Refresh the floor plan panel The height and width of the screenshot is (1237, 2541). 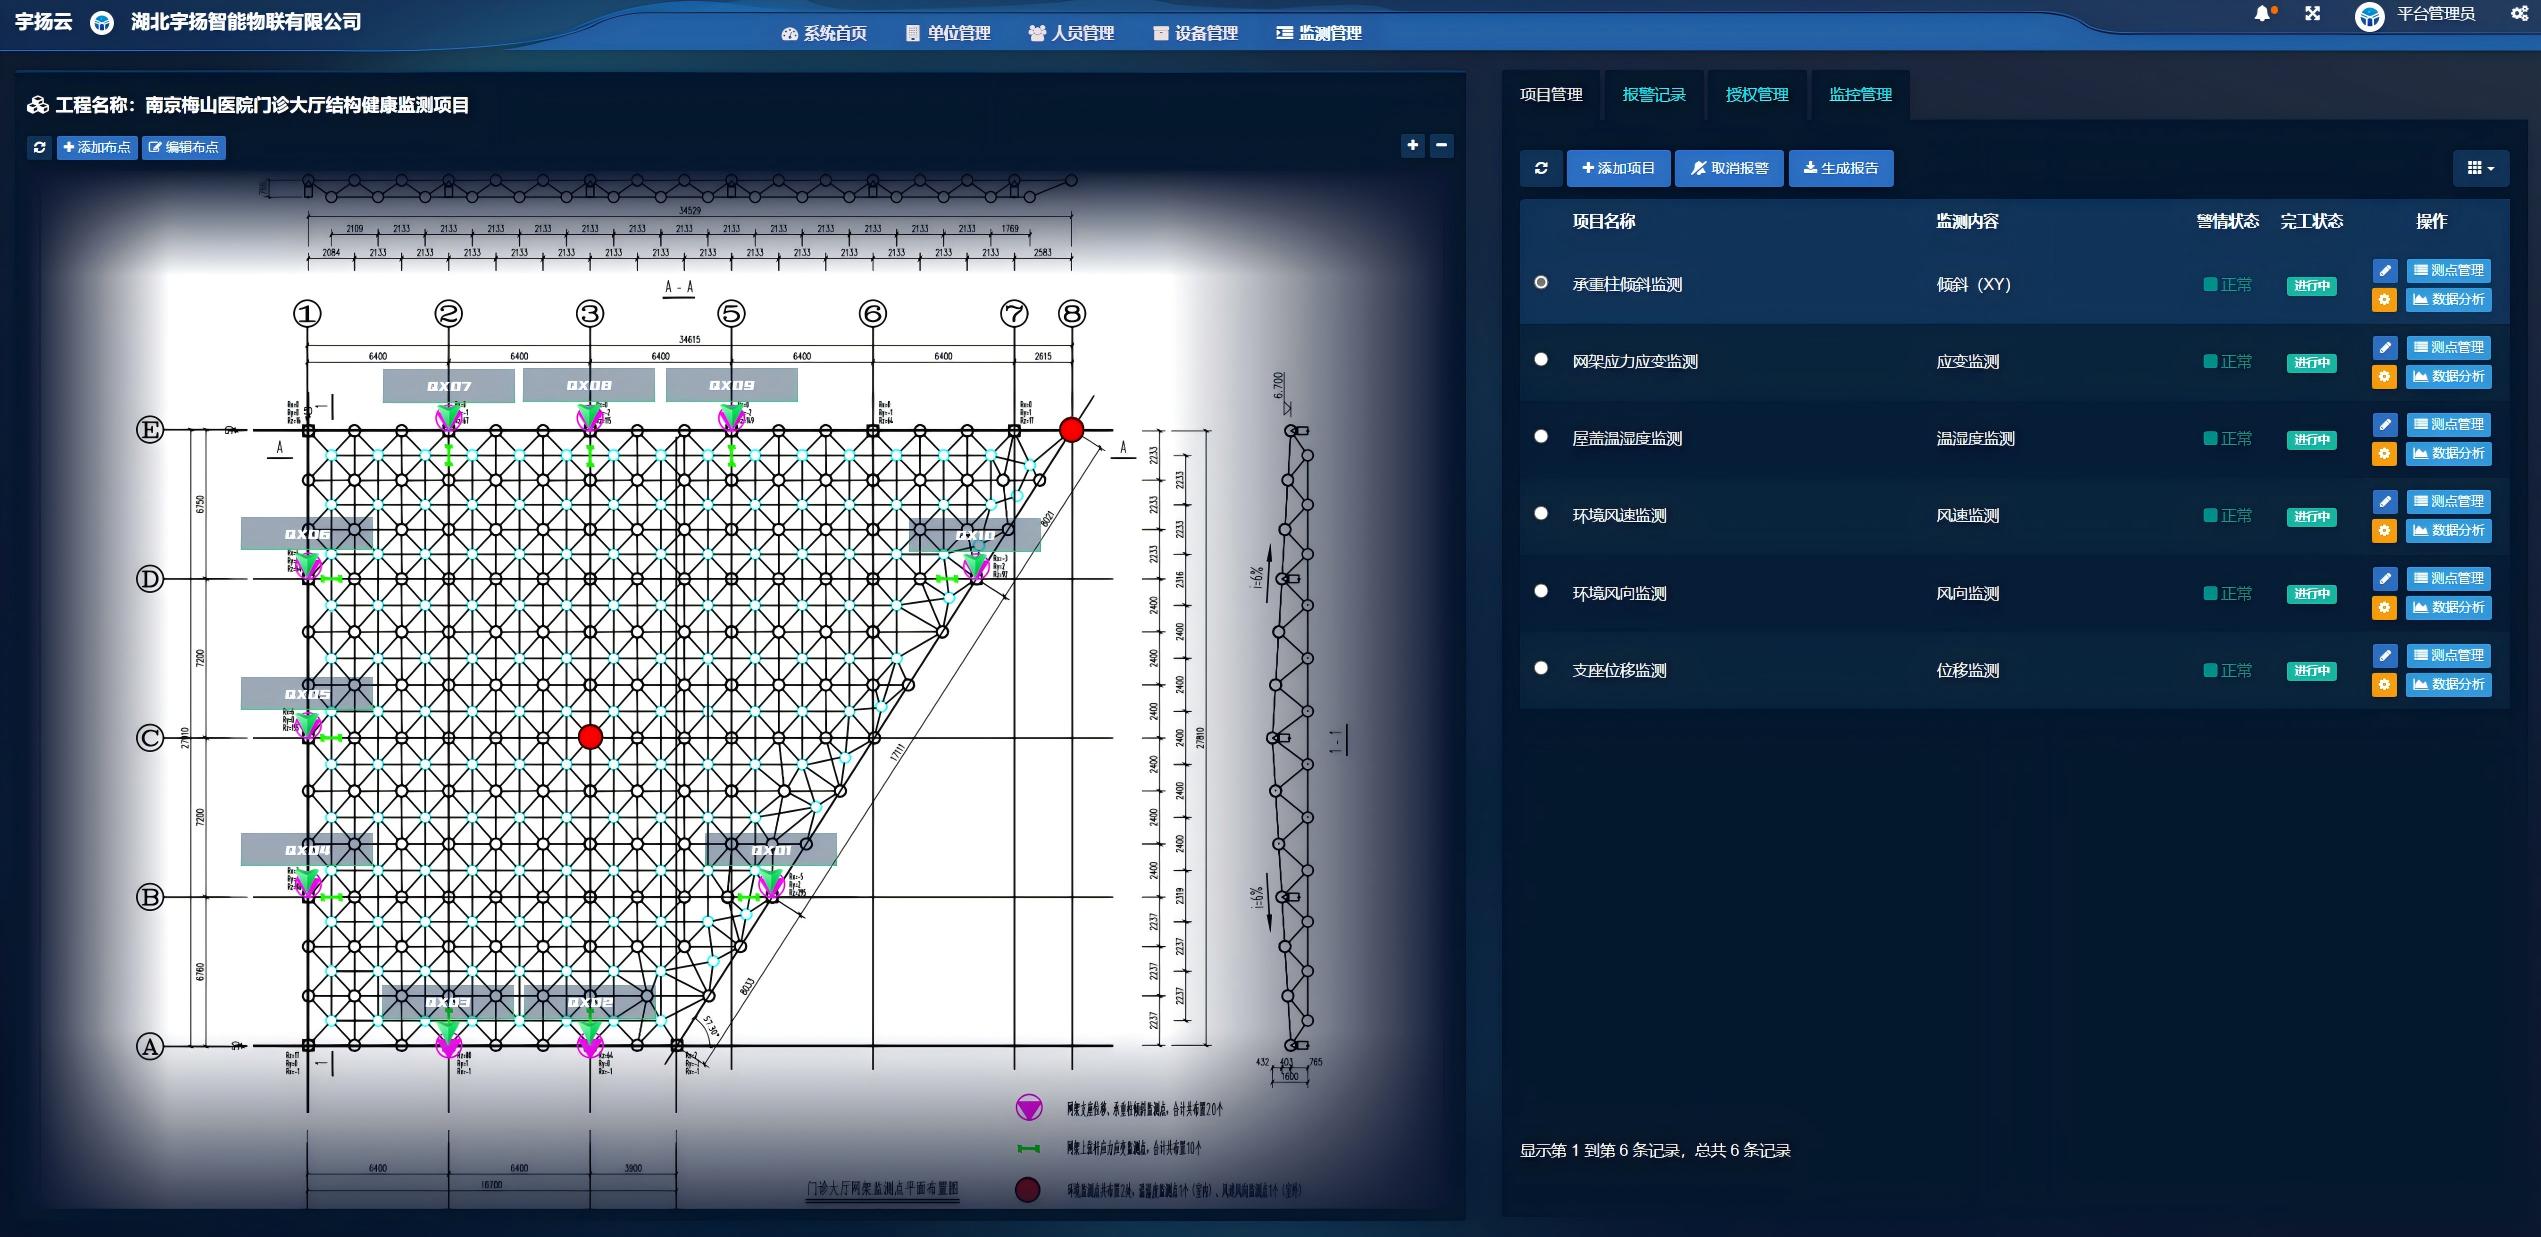[39, 147]
